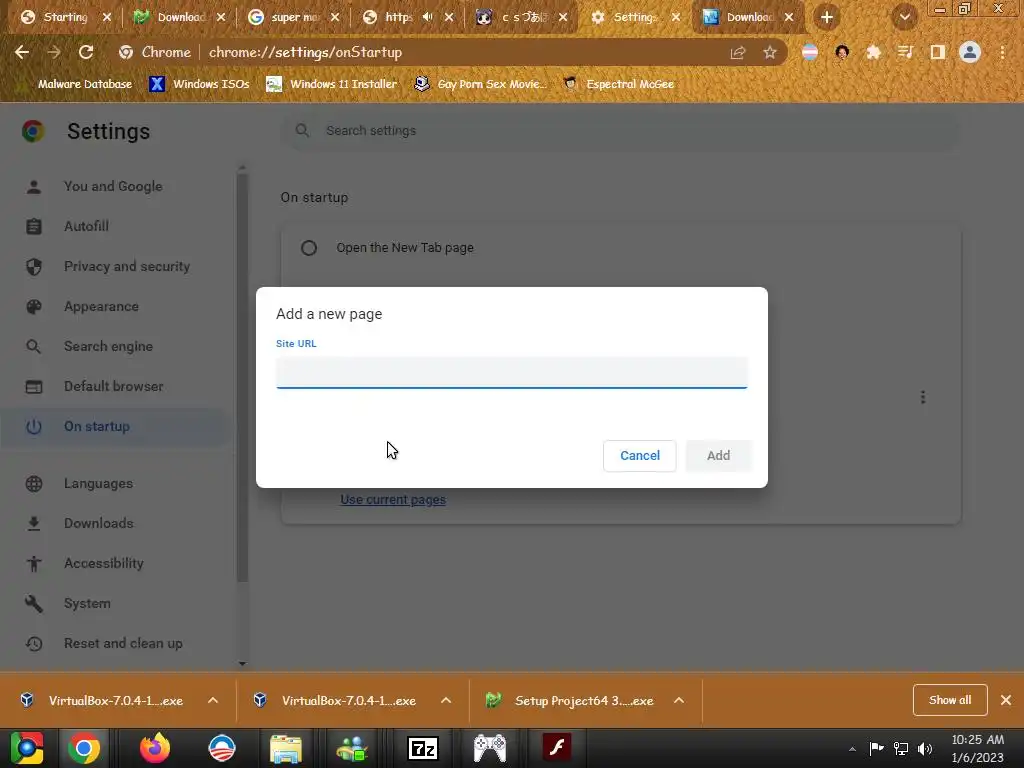
Task: Open Accessibility settings section
Action: pyautogui.click(x=104, y=563)
